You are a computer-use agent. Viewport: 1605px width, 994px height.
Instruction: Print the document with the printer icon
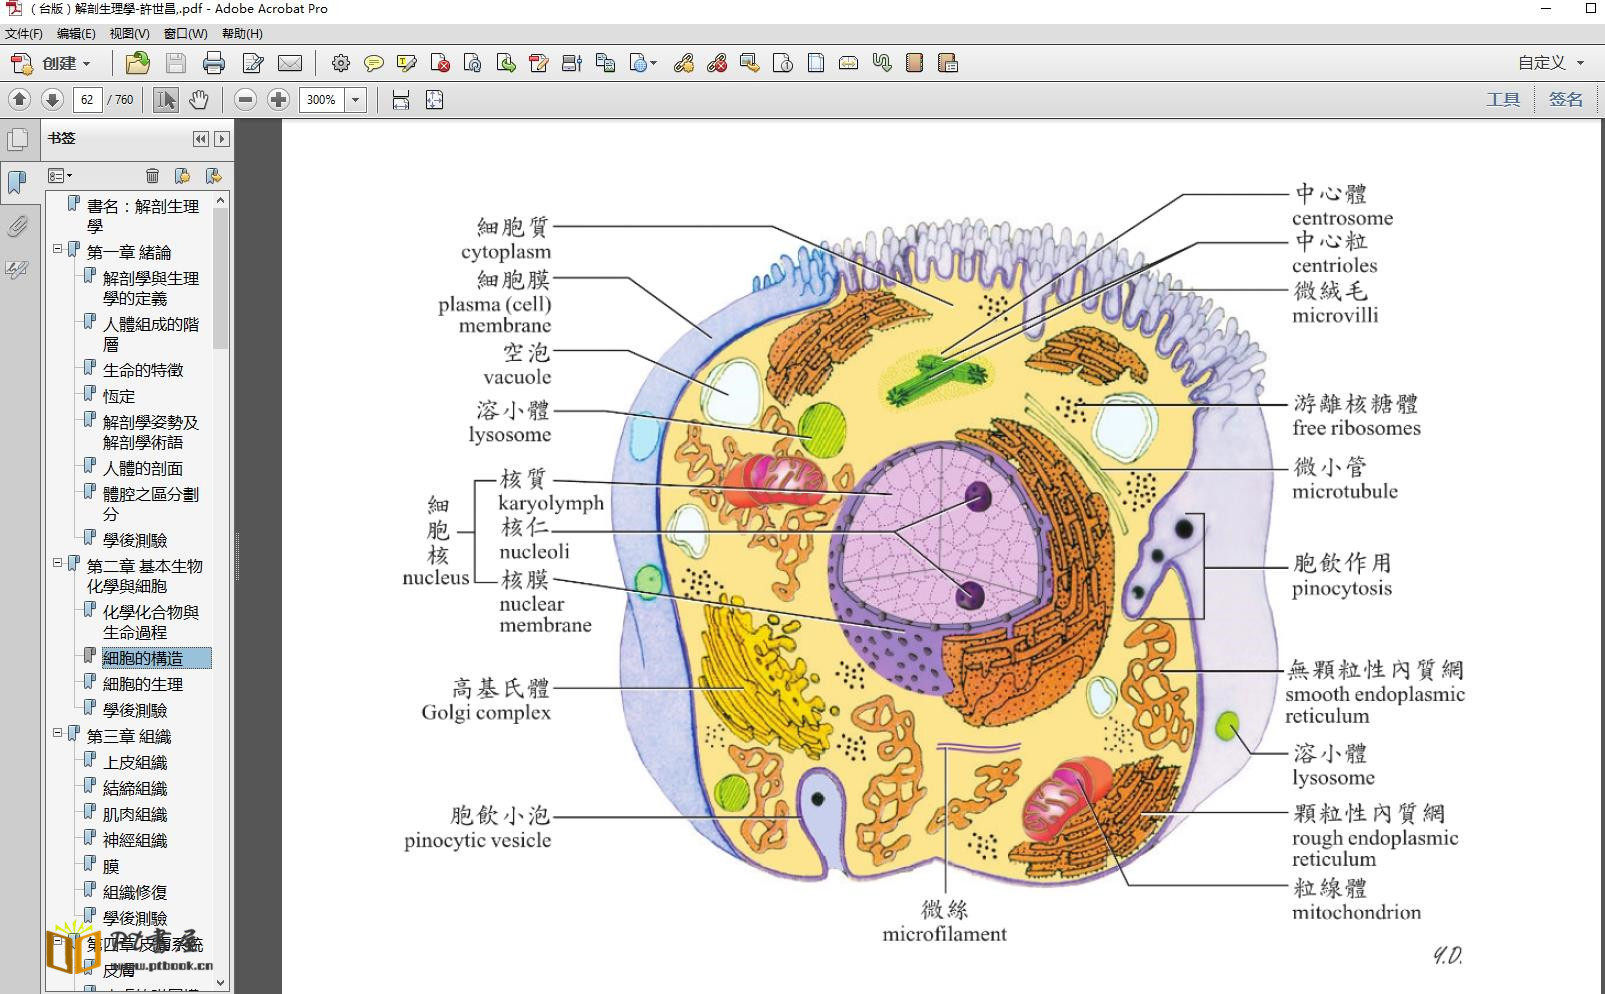click(214, 63)
